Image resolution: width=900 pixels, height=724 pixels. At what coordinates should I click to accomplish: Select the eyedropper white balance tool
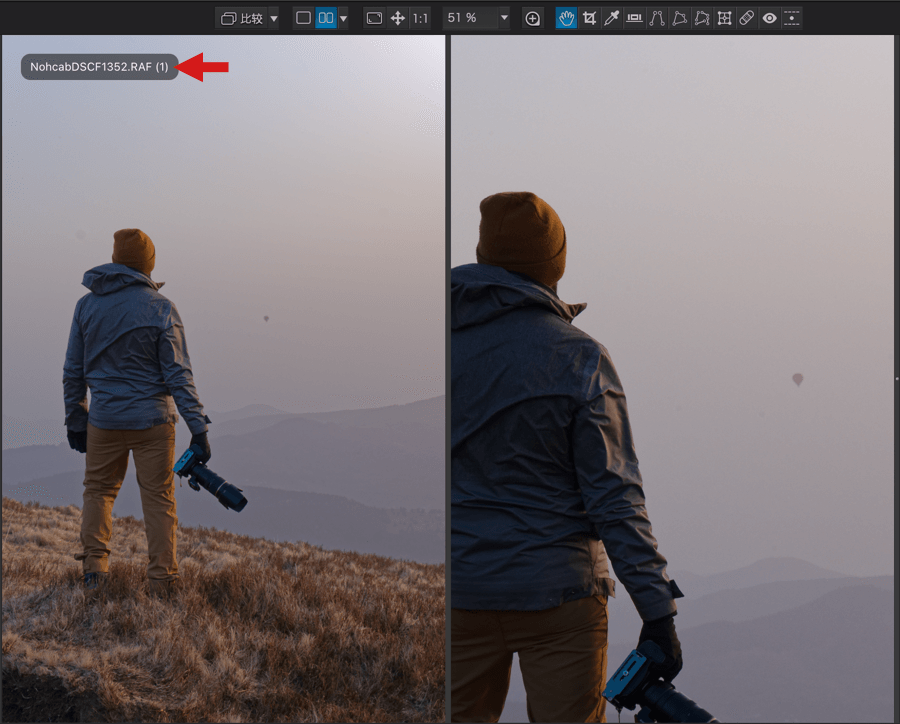(612, 18)
